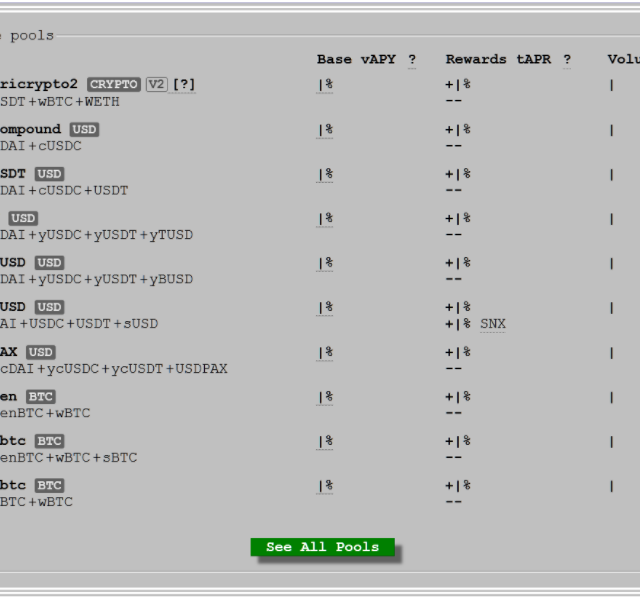The height and width of the screenshot is (598, 640).
Task: Select the DAI+yUSDC+yUSDT+yBUSD coin list
Action: pyautogui.click(x=96, y=280)
